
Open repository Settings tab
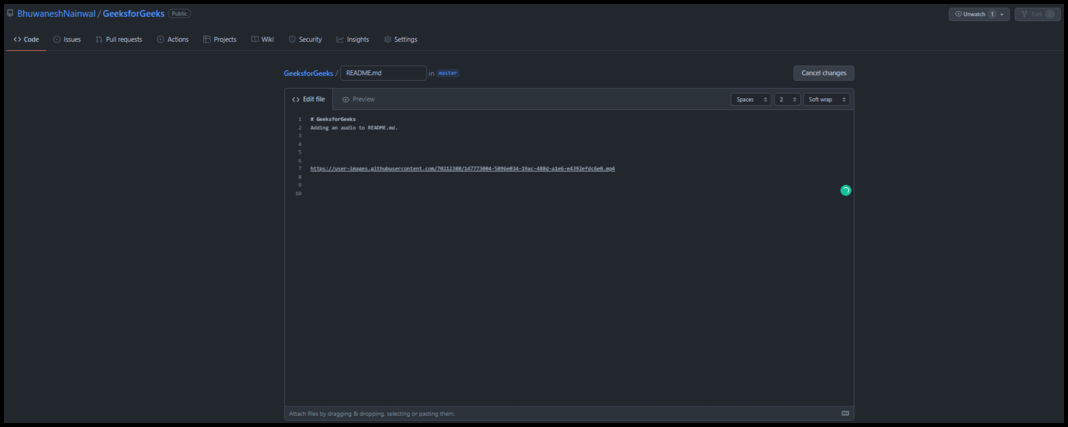click(x=401, y=40)
